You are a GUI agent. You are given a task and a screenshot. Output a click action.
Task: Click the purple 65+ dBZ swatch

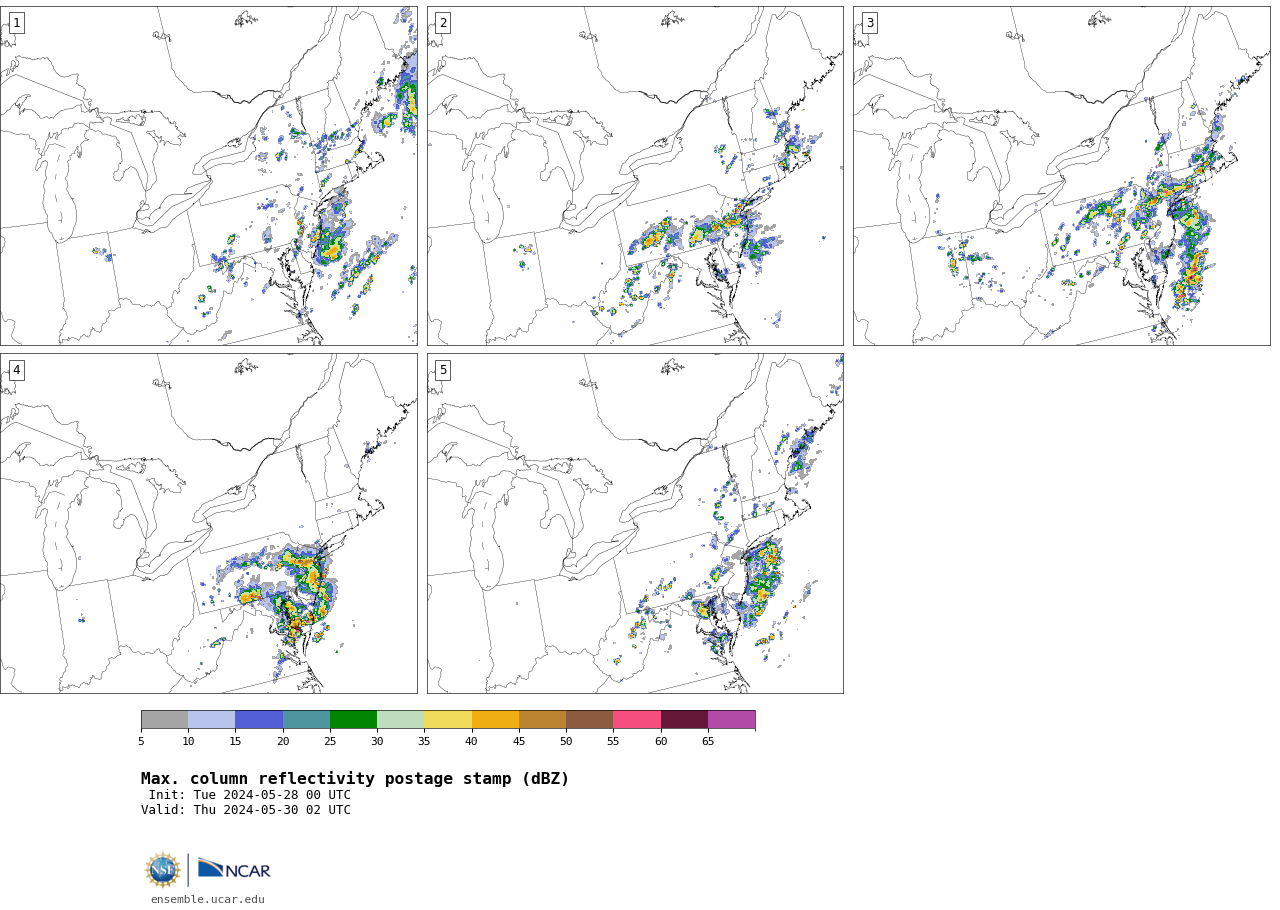click(731, 720)
